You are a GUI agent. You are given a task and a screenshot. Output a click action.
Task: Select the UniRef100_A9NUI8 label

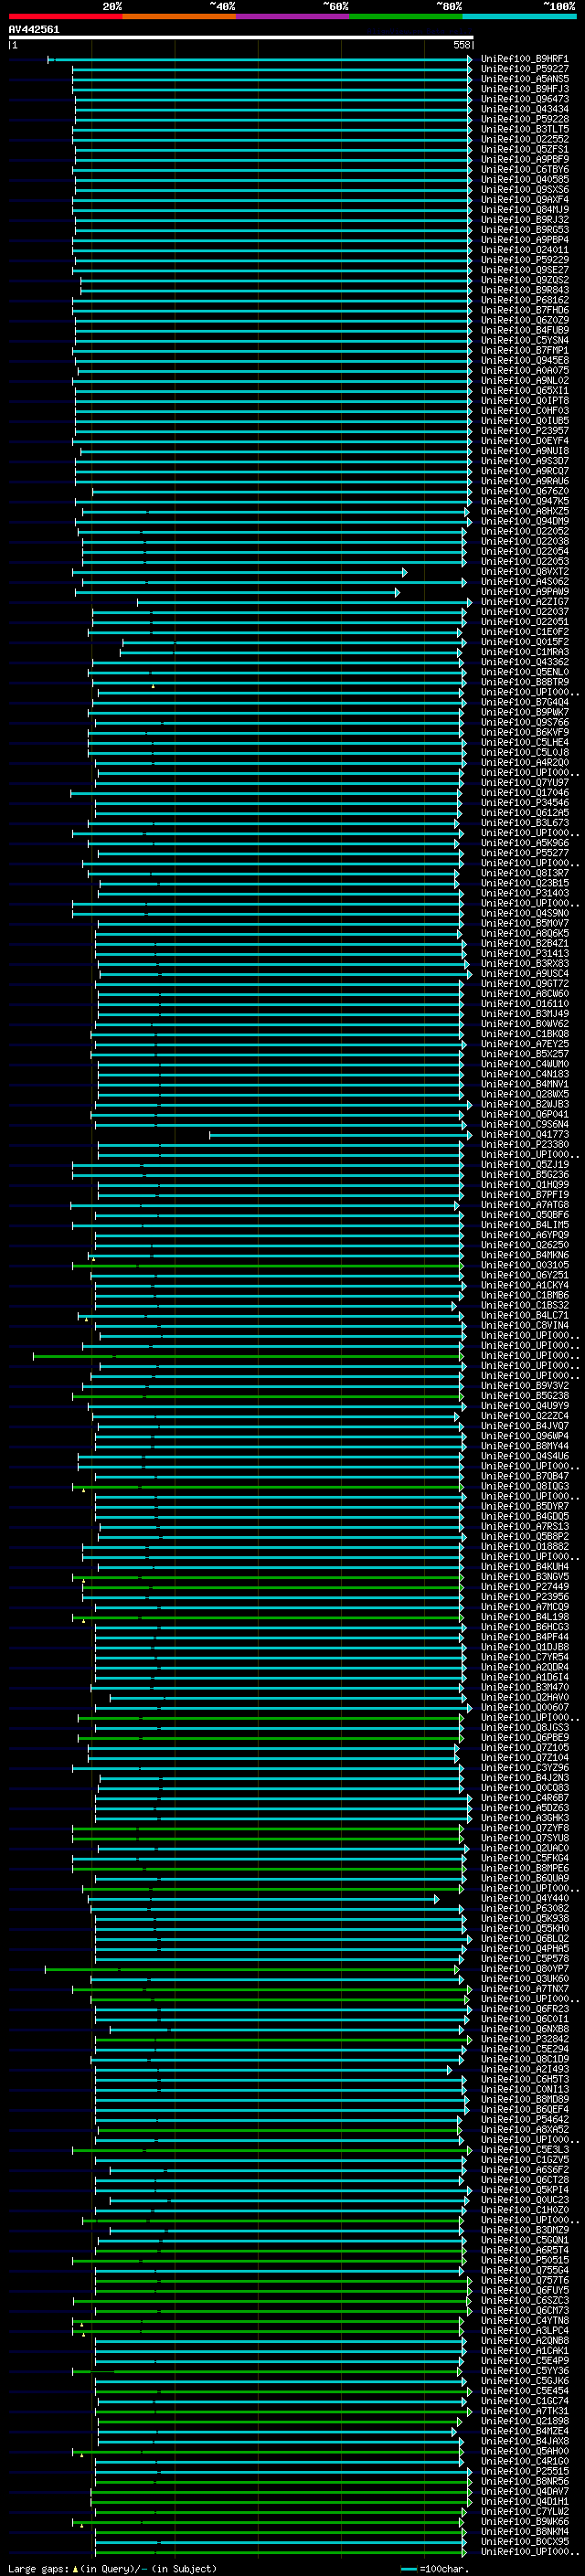tap(525, 451)
